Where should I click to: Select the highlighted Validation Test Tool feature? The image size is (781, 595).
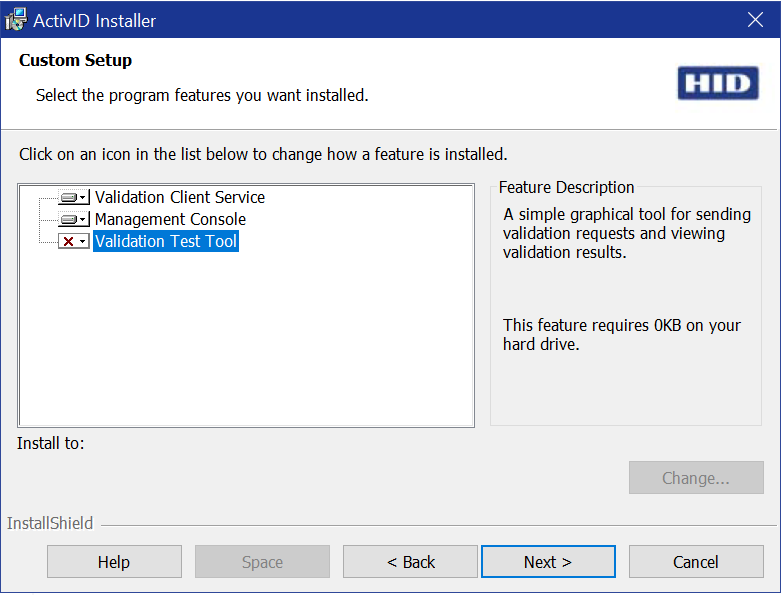(166, 241)
